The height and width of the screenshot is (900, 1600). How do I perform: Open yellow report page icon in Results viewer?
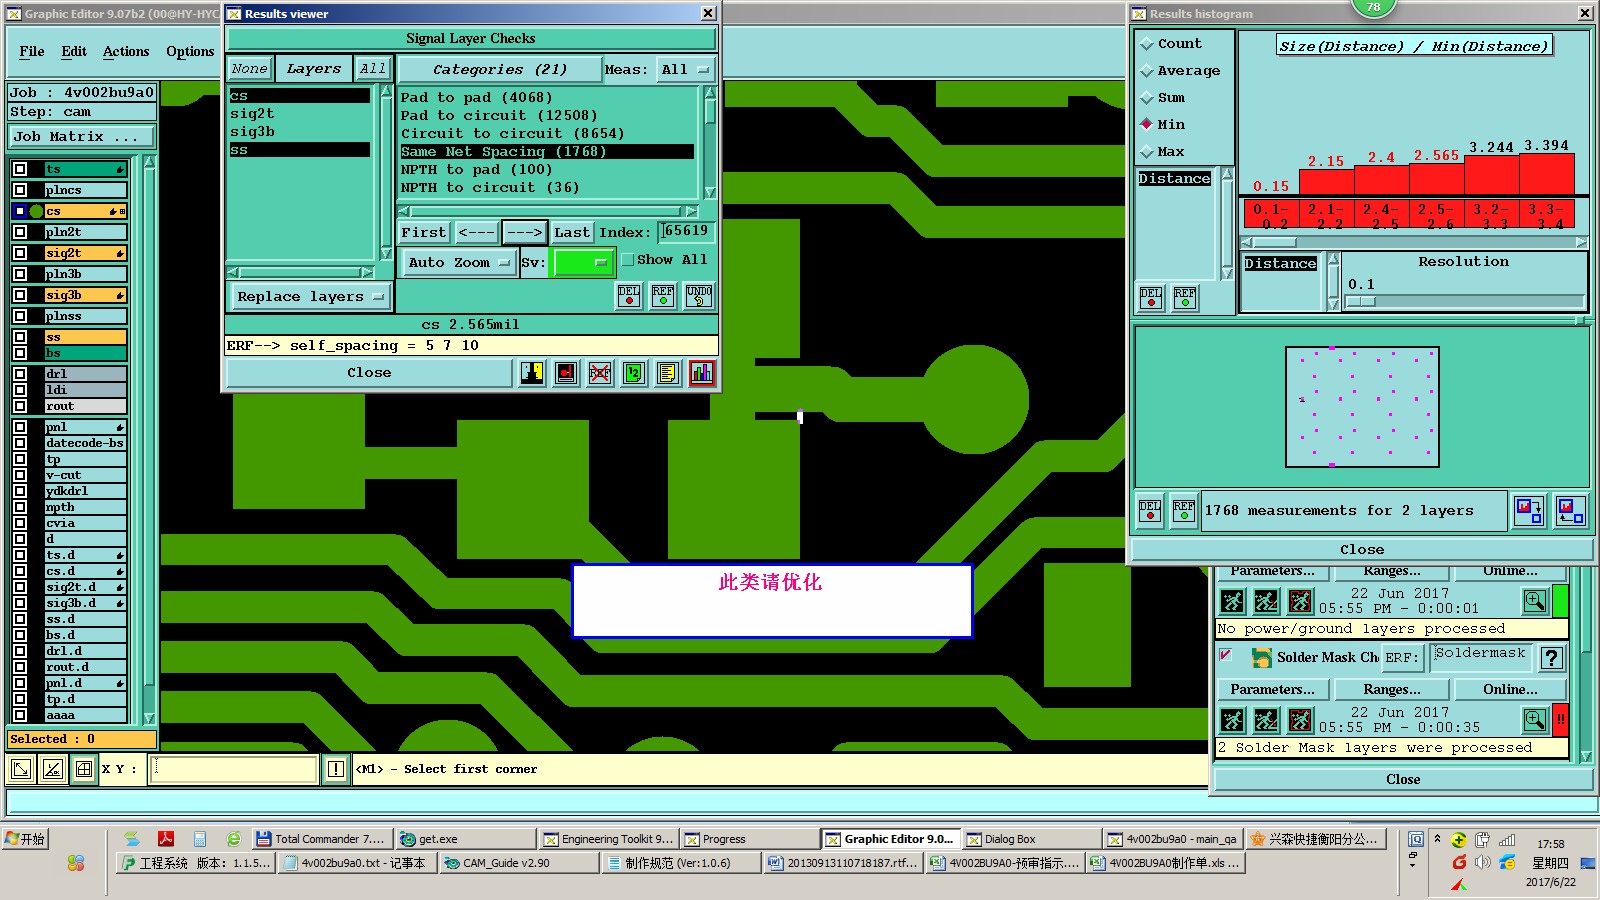668,373
